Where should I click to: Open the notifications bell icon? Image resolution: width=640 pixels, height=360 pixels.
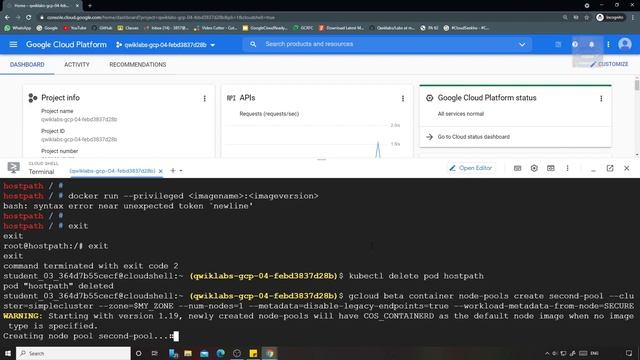click(591, 44)
